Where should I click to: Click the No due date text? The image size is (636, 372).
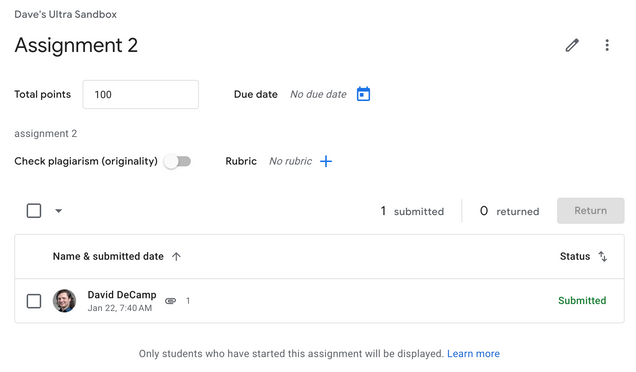(x=318, y=95)
